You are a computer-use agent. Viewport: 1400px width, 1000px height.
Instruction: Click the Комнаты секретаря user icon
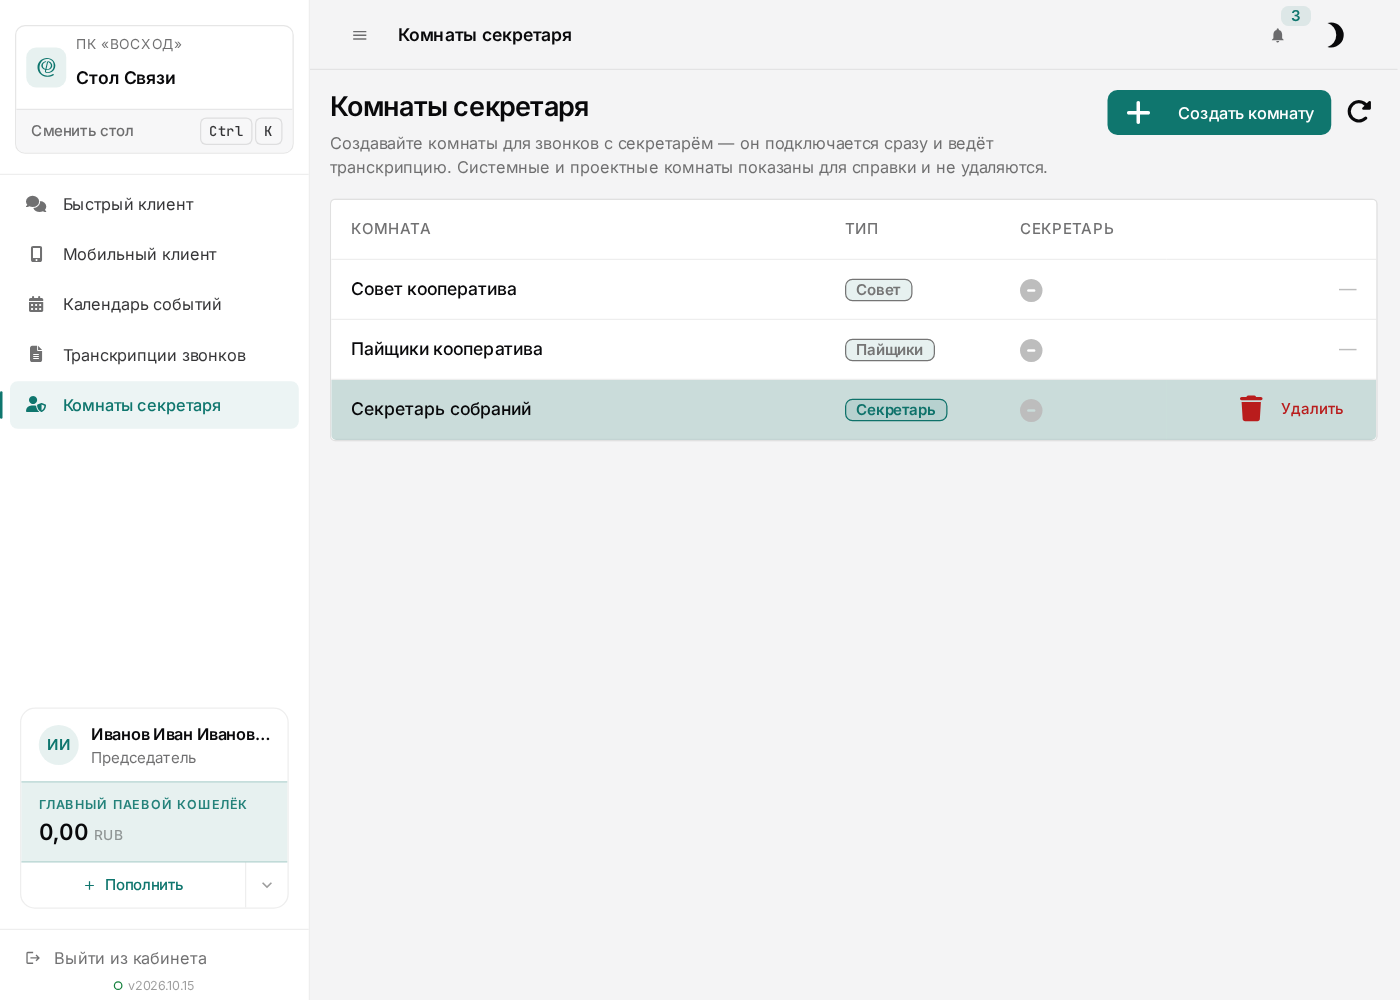pos(36,405)
